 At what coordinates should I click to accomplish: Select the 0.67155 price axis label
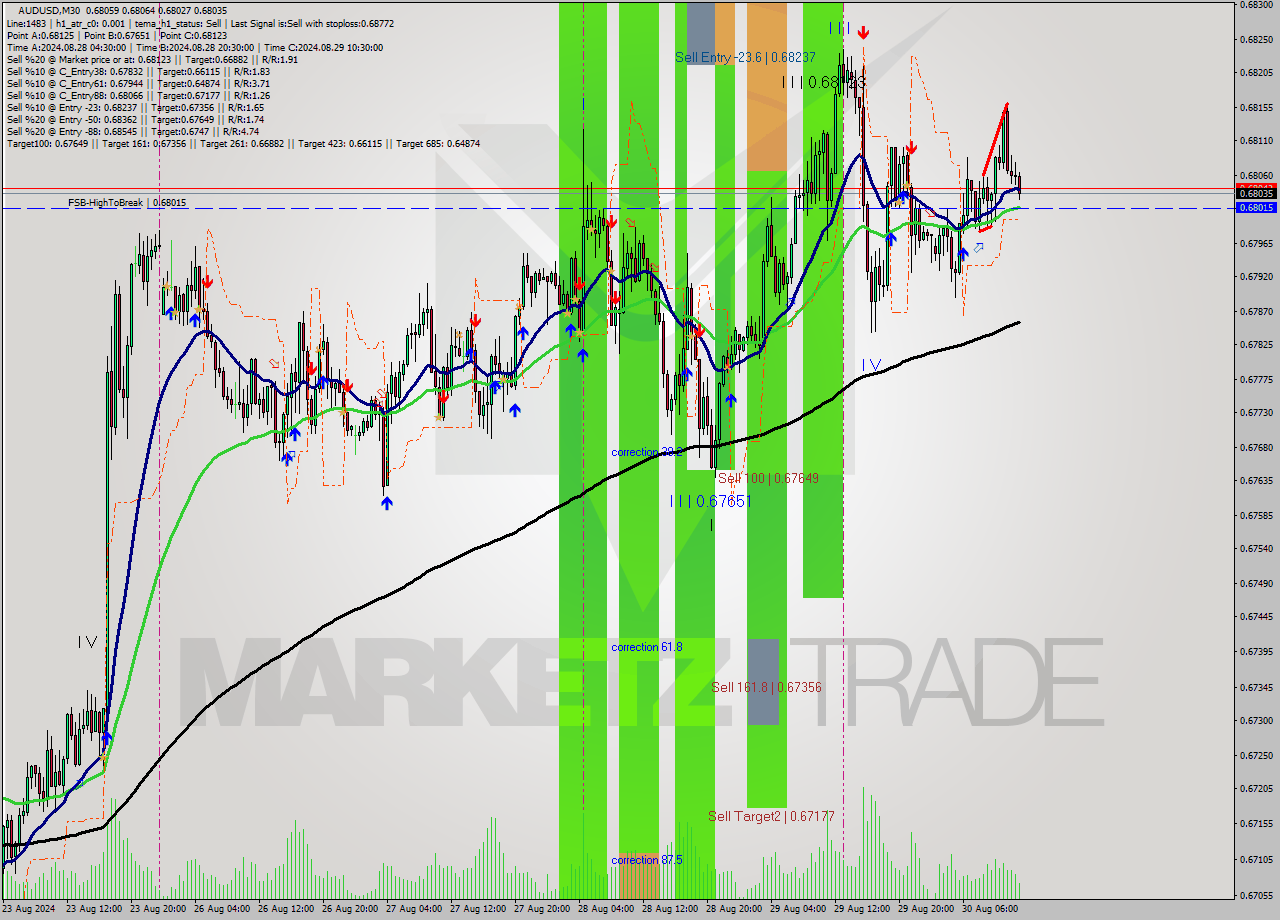tap(1256, 823)
